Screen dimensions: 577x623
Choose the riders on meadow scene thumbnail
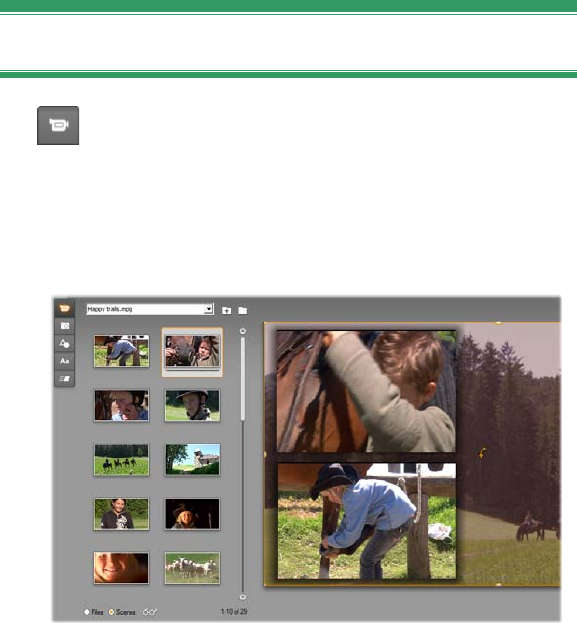[122, 460]
